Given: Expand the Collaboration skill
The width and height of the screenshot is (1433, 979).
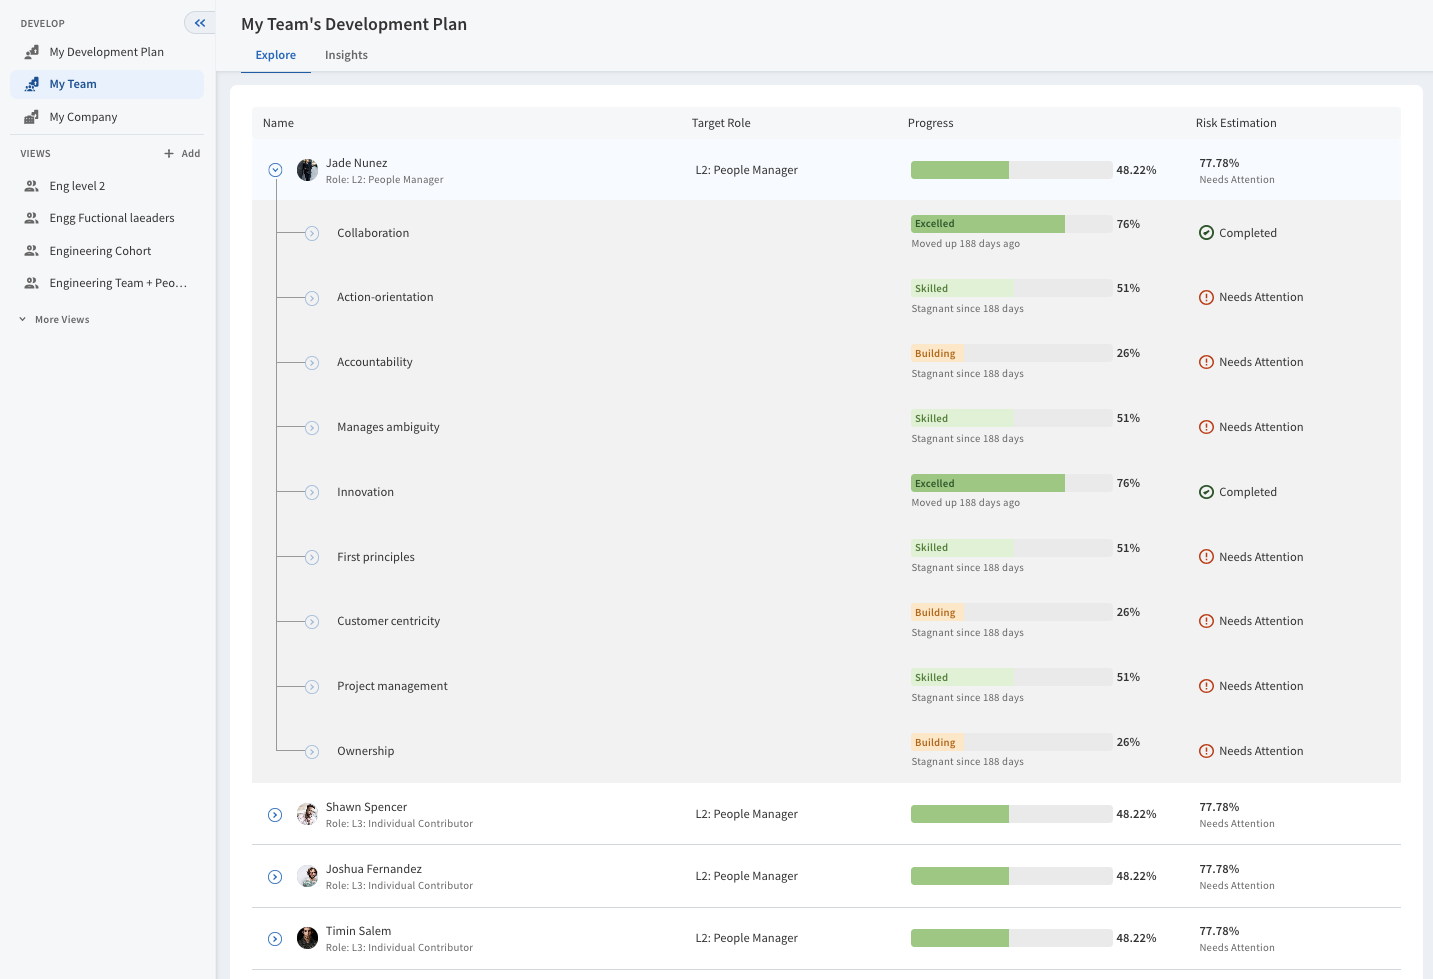Looking at the screenshot, I should coord(312,233).
